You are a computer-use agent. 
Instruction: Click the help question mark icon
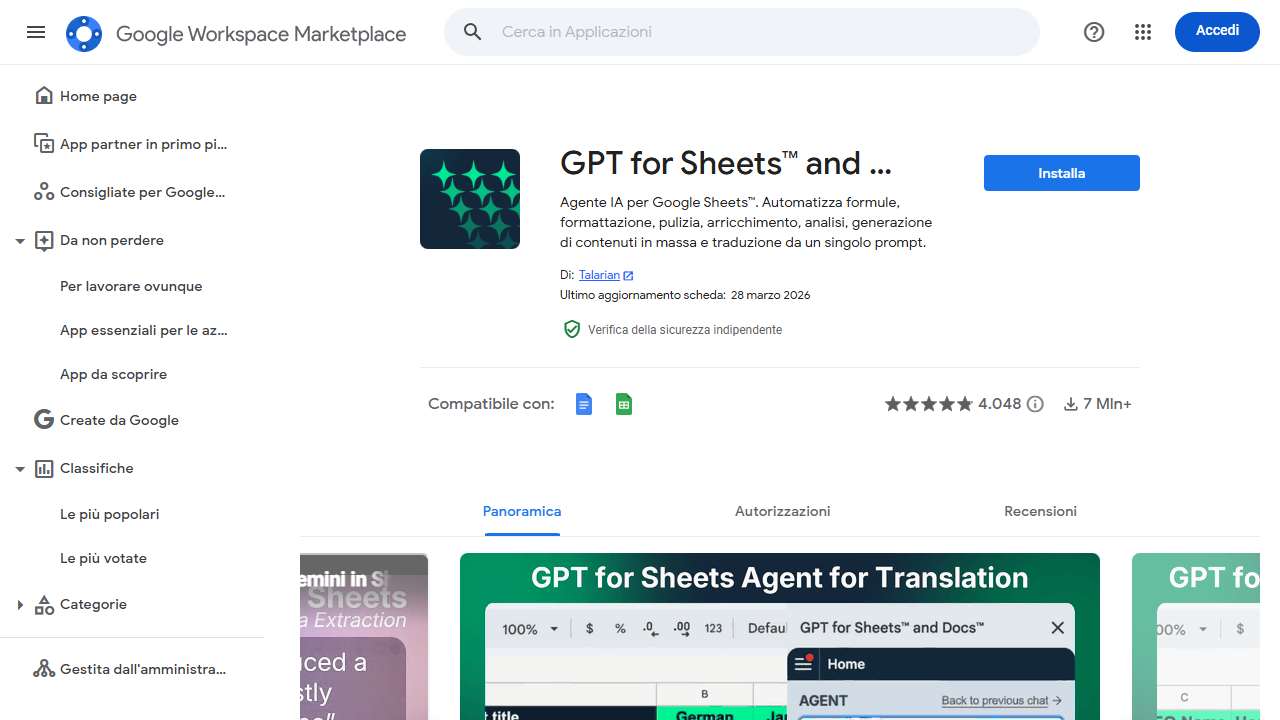click(x=1094, y=32)
